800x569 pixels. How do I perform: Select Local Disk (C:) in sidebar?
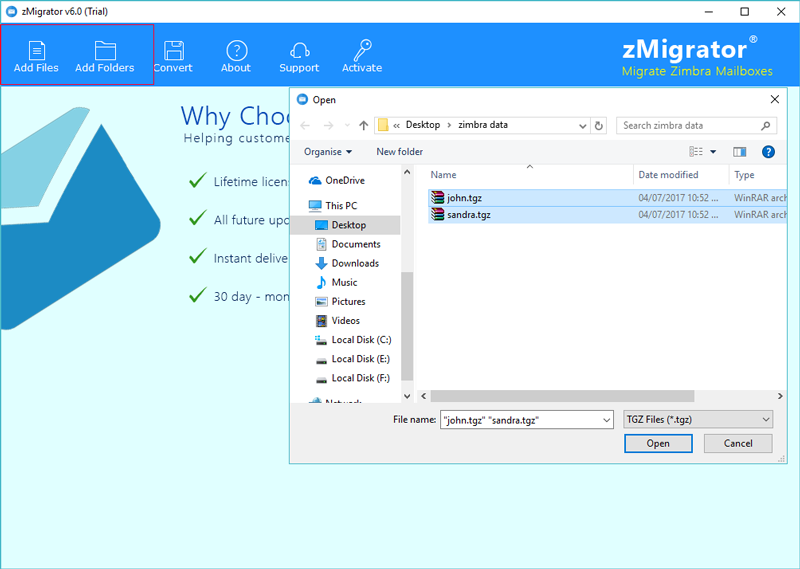click(360, 340)
